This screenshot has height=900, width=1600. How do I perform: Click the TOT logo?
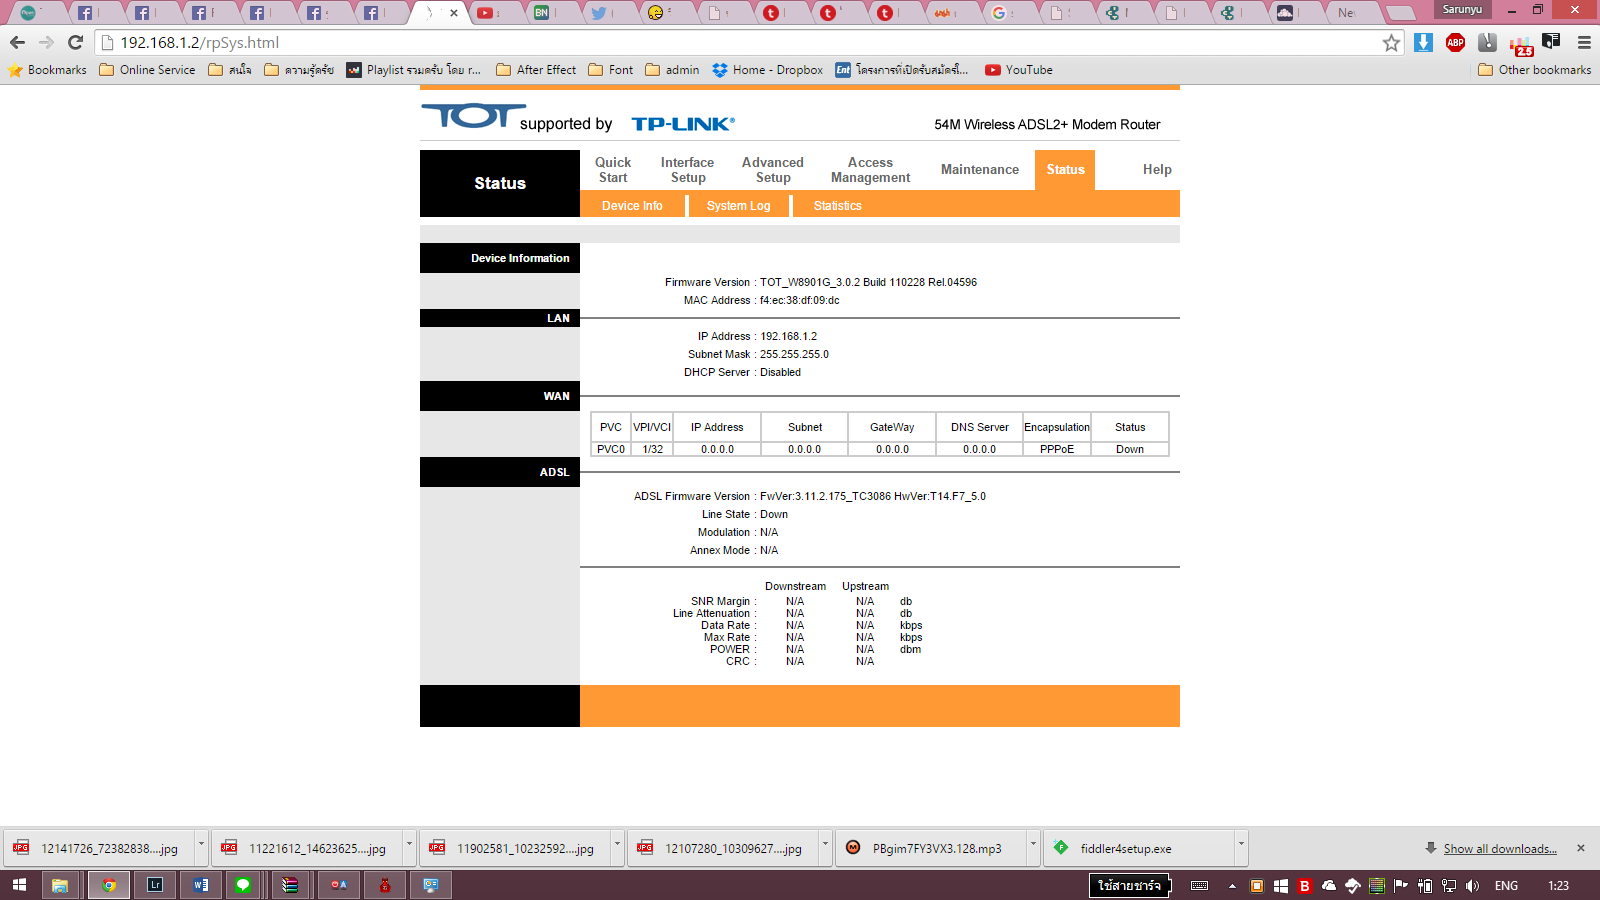[x=473, y=116]
